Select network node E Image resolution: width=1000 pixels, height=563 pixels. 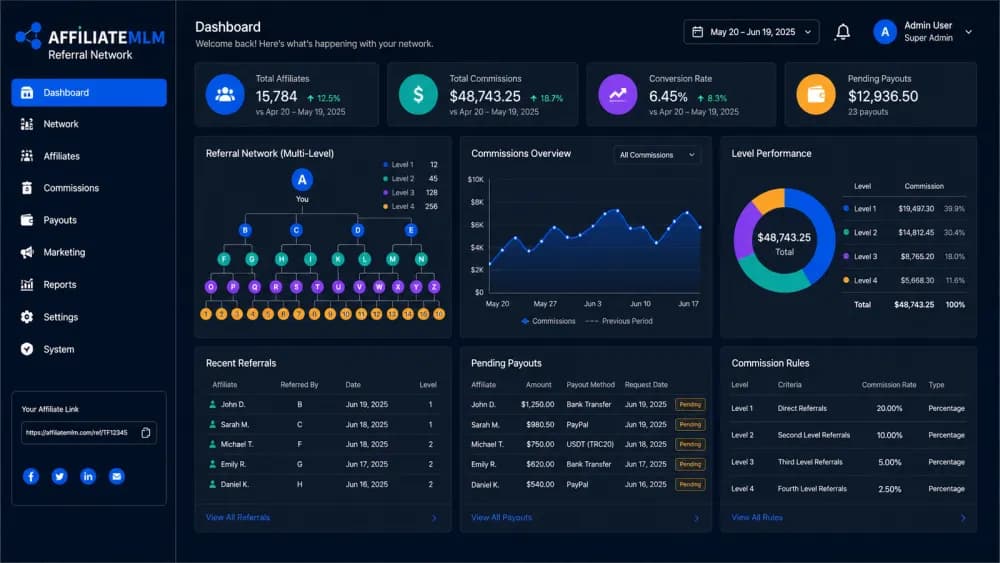[411, 230]
